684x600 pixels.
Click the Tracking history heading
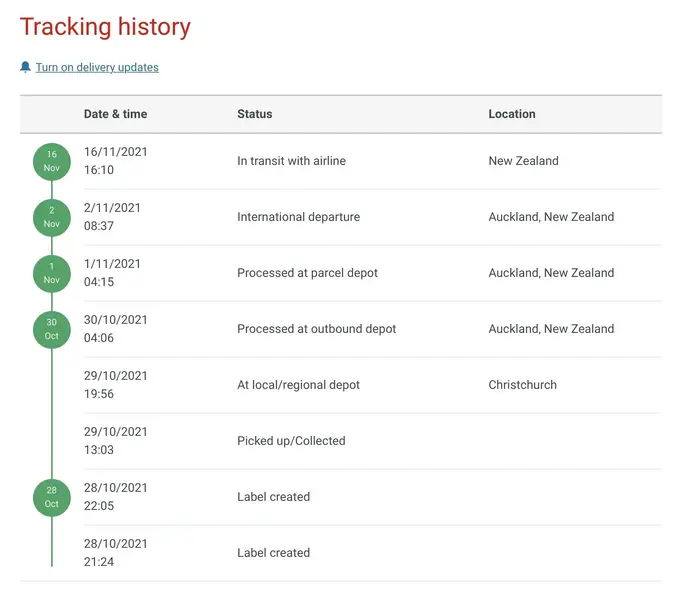click(x=105, y=27)
